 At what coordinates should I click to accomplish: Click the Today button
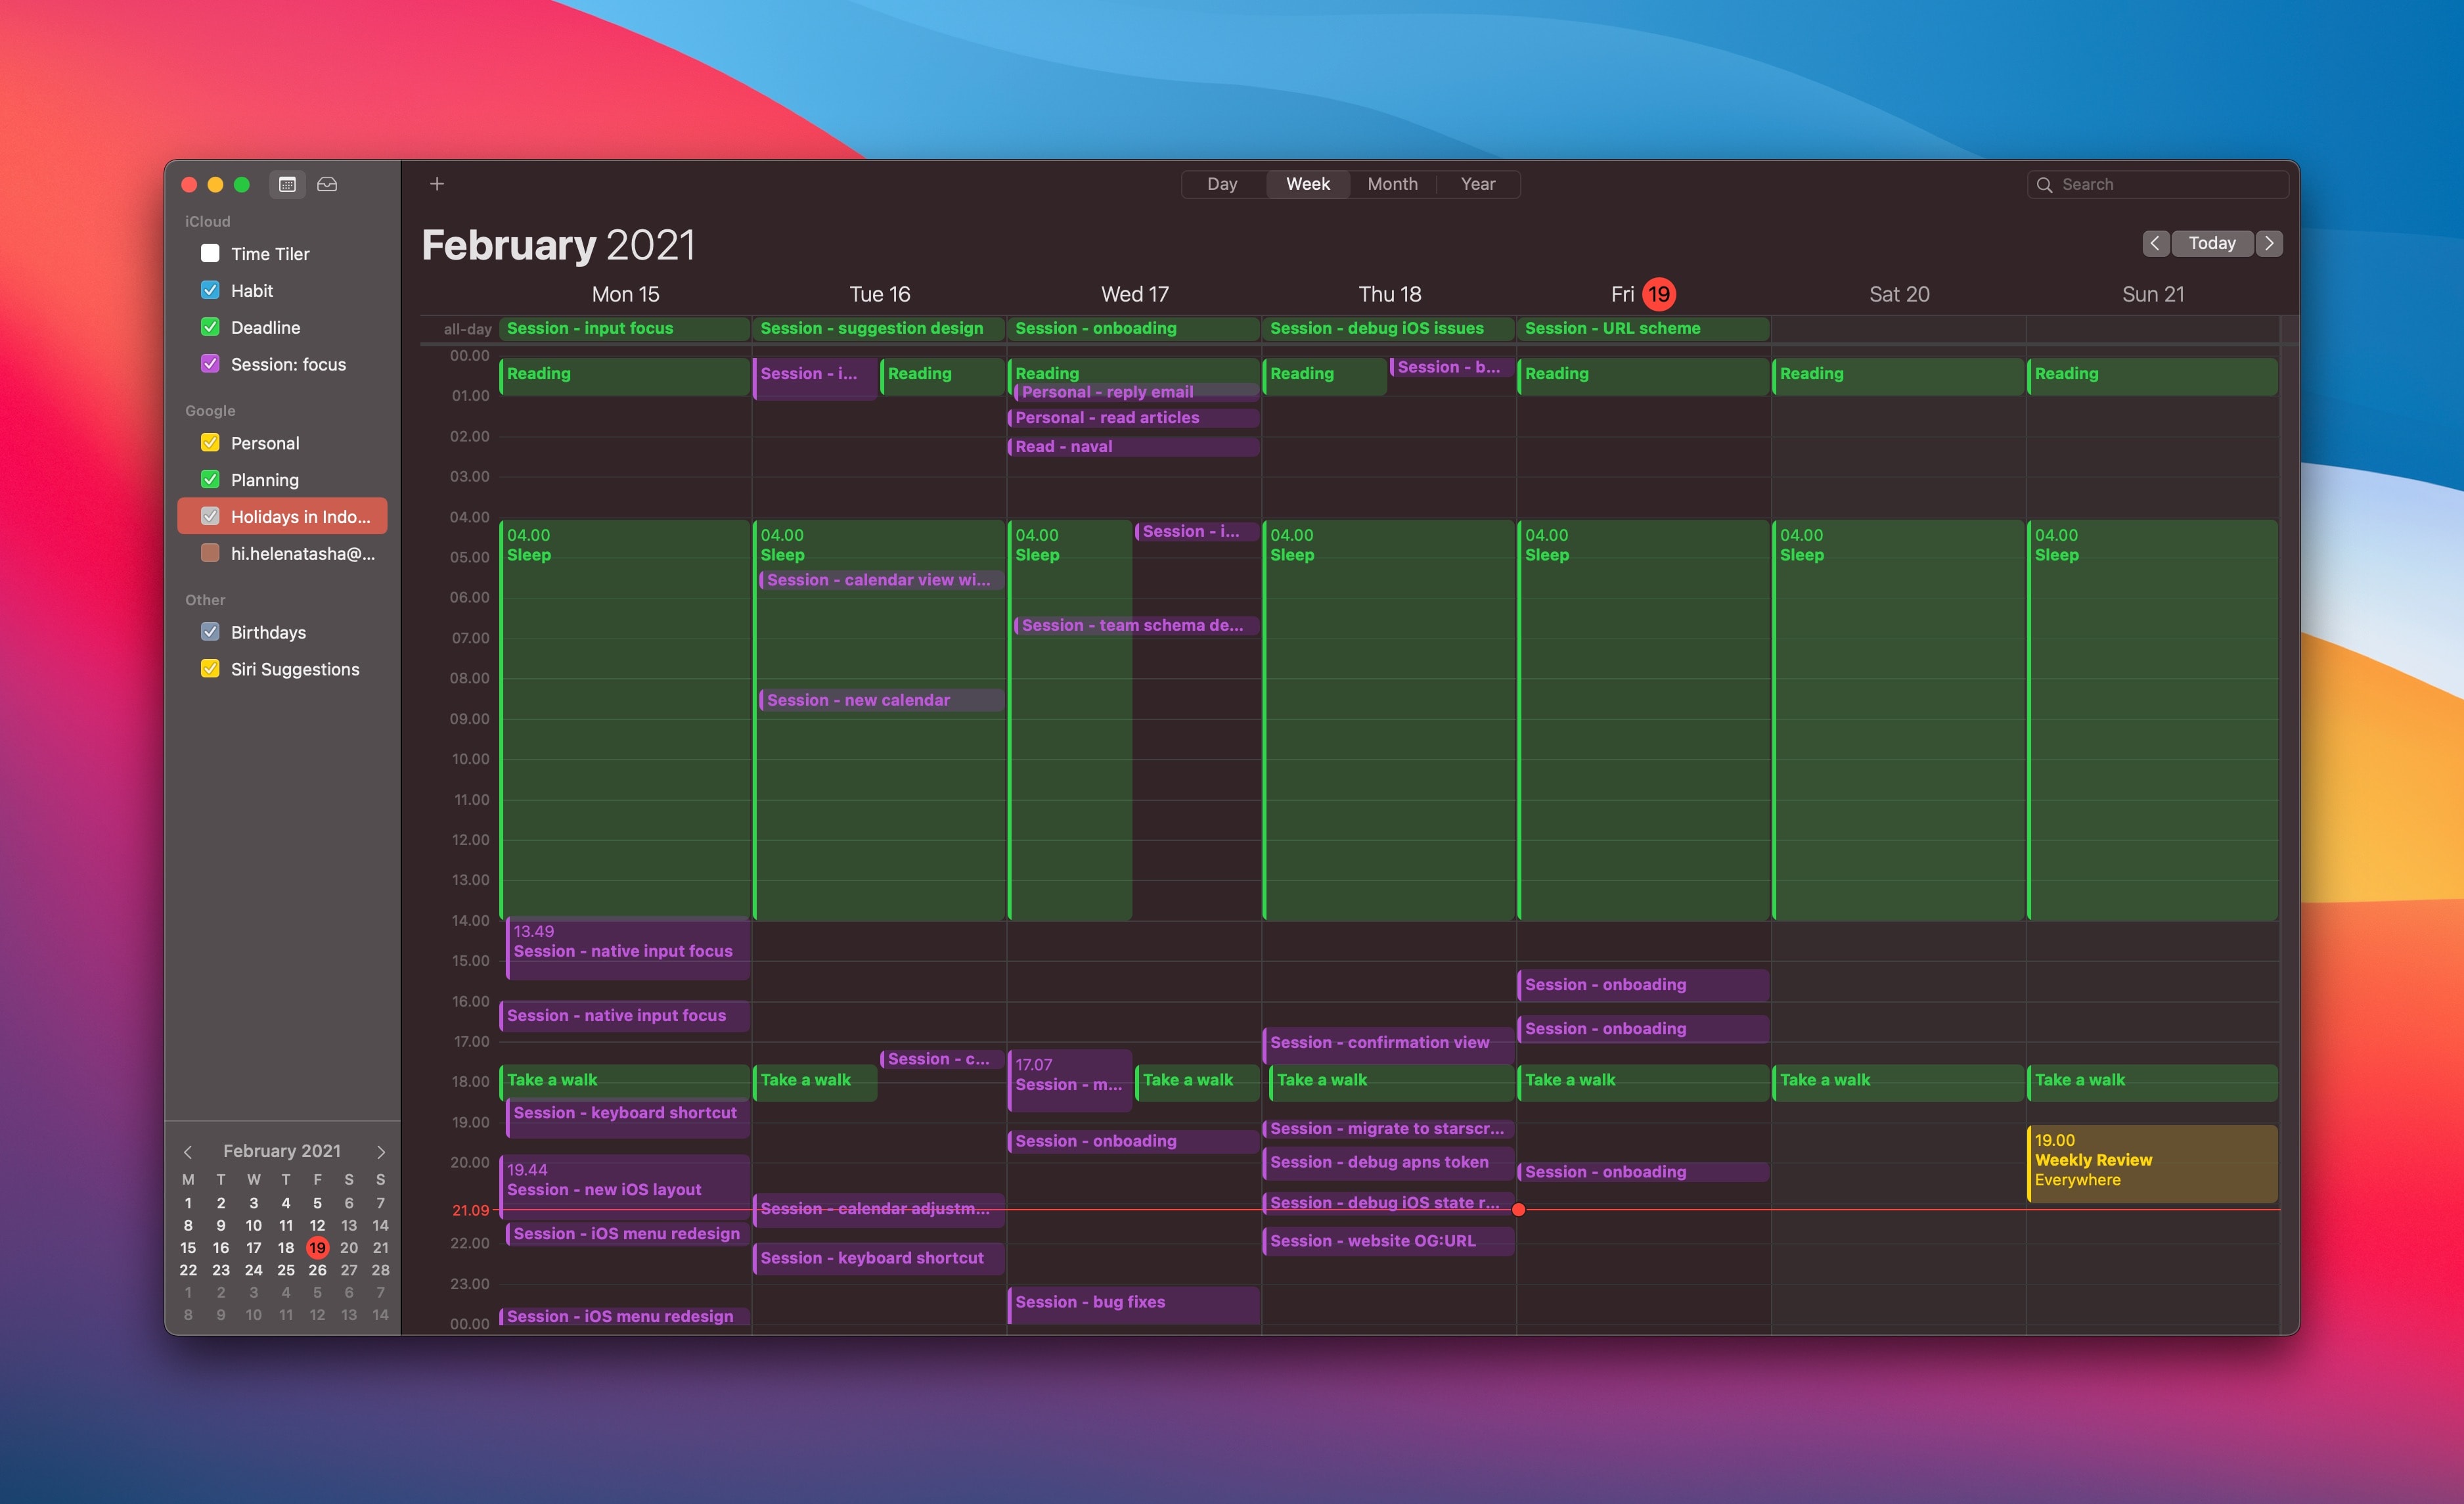click(x=2213, y=243)
